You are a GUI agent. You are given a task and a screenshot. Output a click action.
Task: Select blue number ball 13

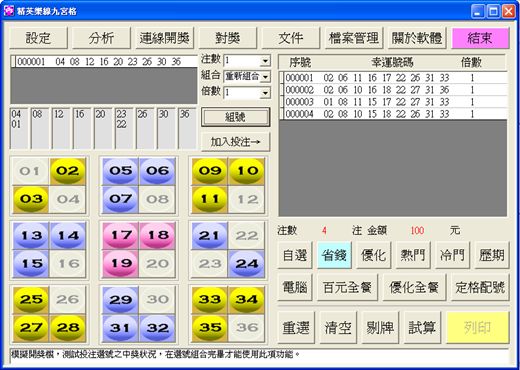pyautogui.click(x=30, y=235)
